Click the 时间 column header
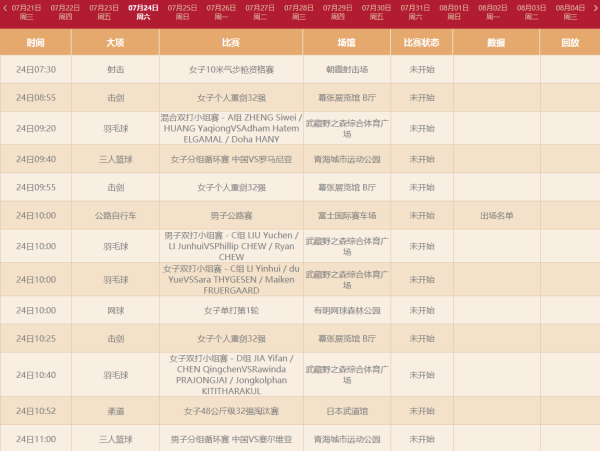The height and width of the screenshot is (451, 600). coord(36,42)
